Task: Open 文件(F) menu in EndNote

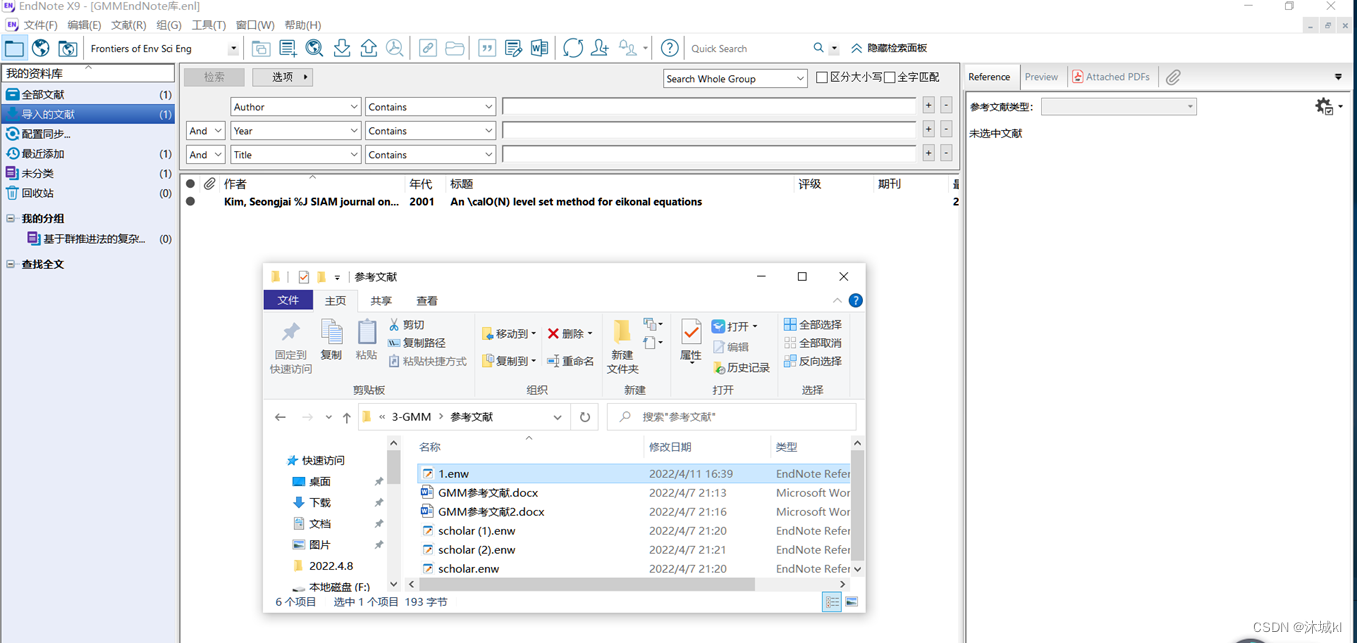Action: 40,25
